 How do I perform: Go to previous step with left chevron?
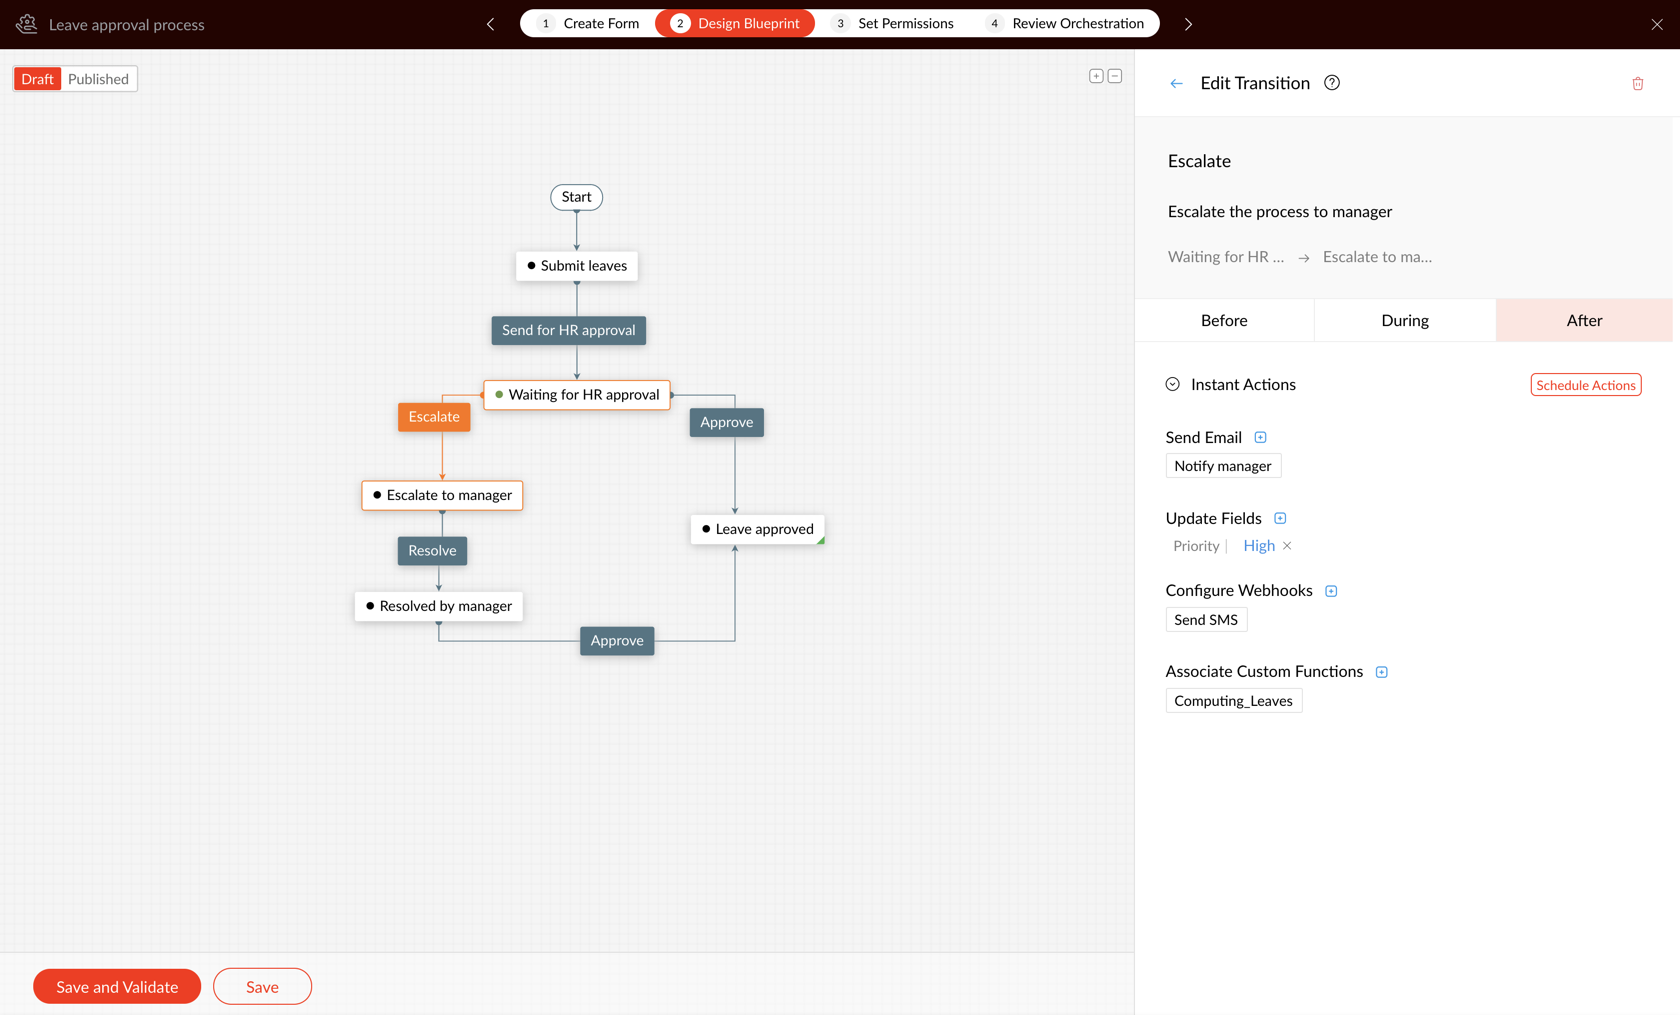pos(491,24)
